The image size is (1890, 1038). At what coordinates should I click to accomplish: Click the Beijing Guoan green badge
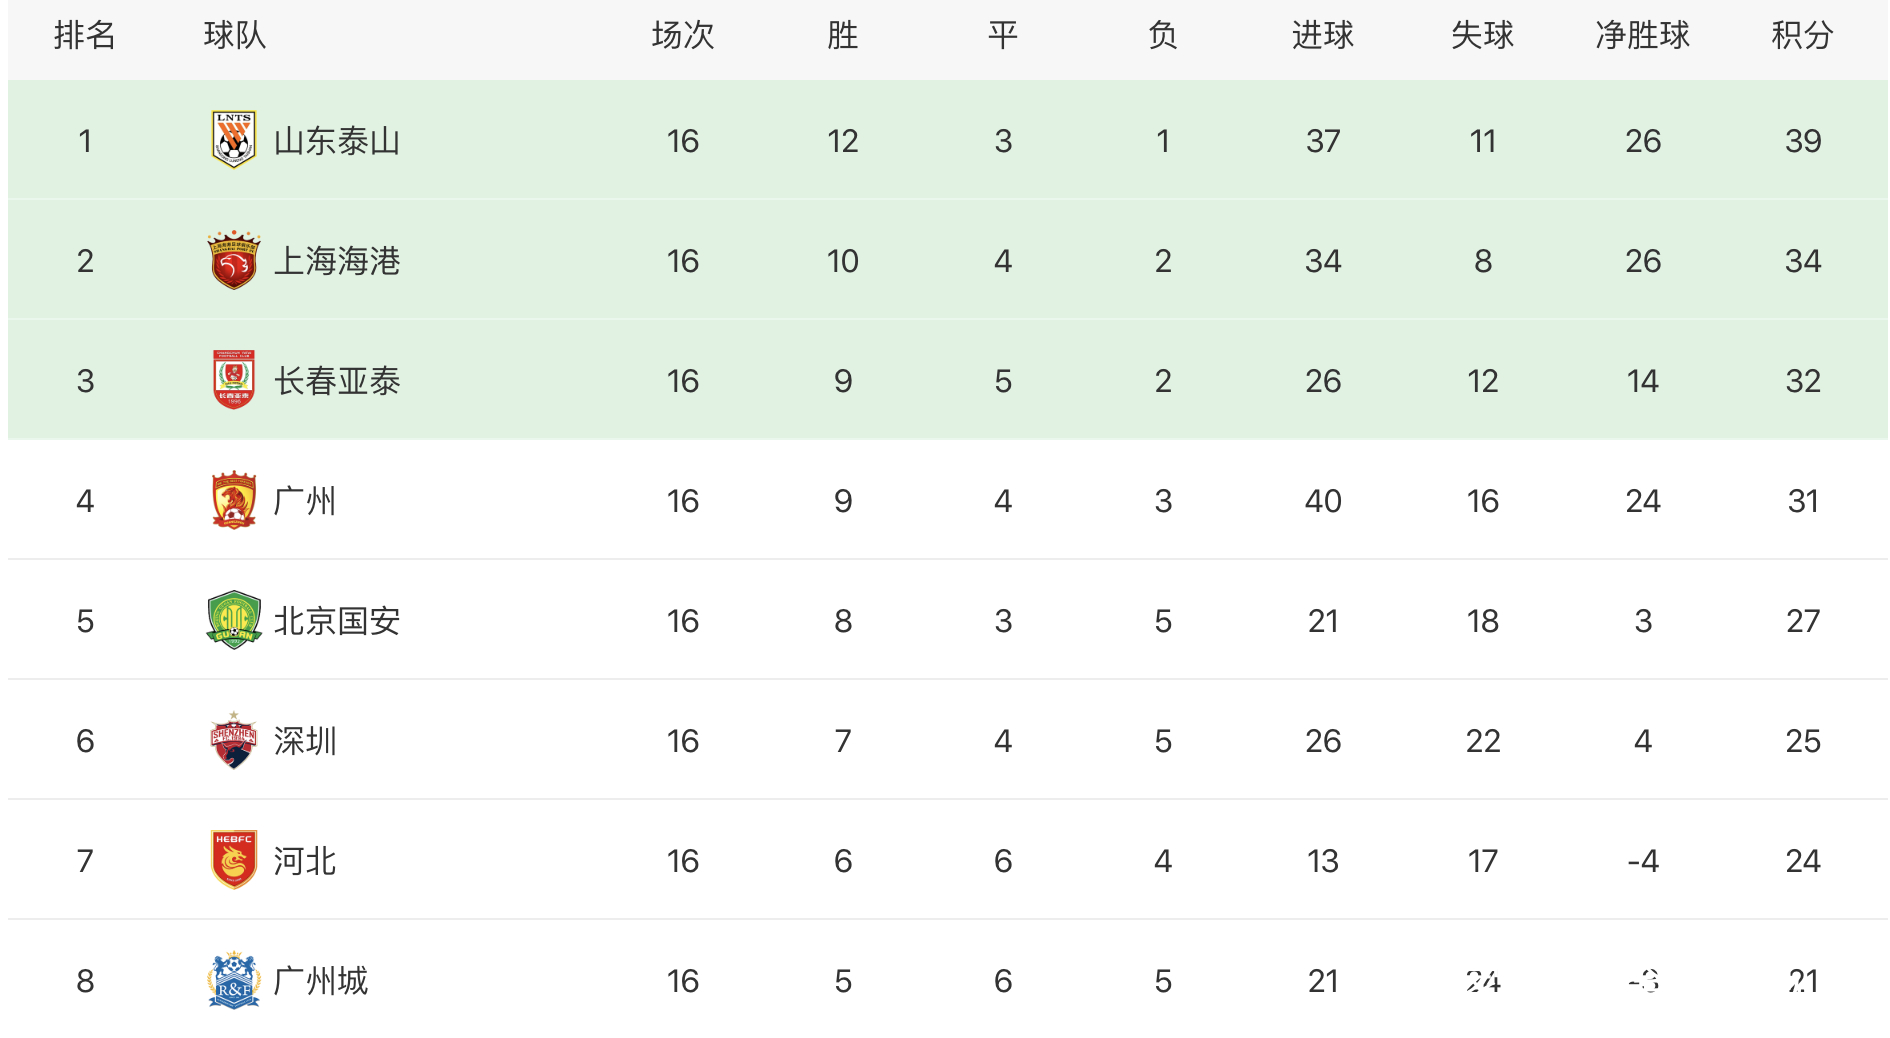[x=234, y=620]
